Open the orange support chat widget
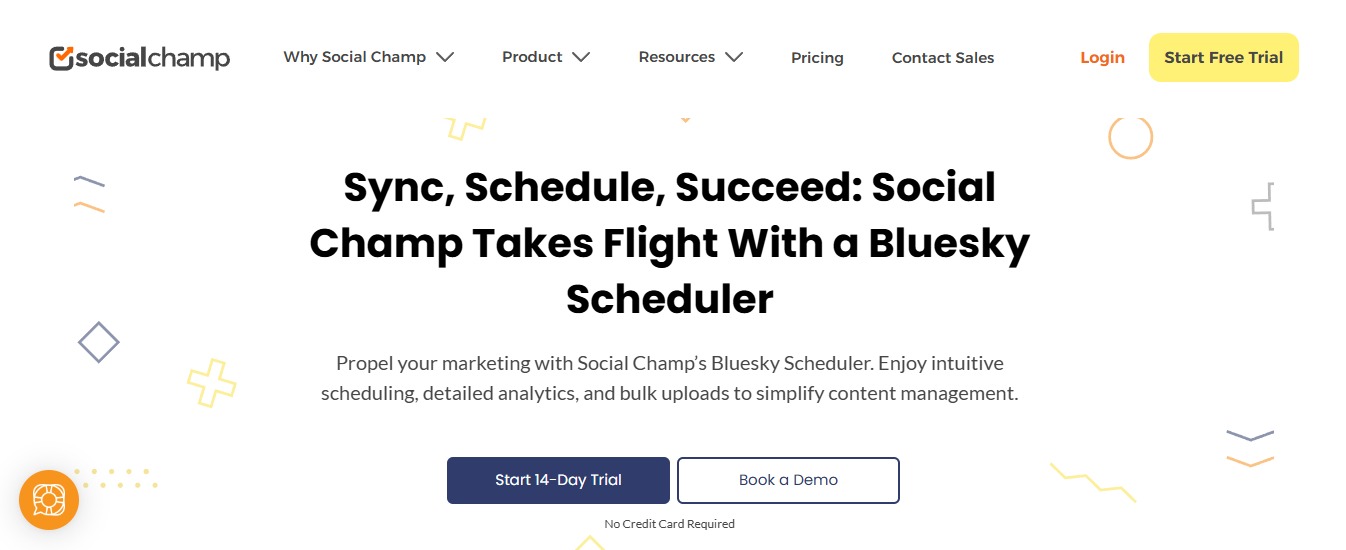The image size is (1346, 550). pyautogui.click(x=49, y=499)
